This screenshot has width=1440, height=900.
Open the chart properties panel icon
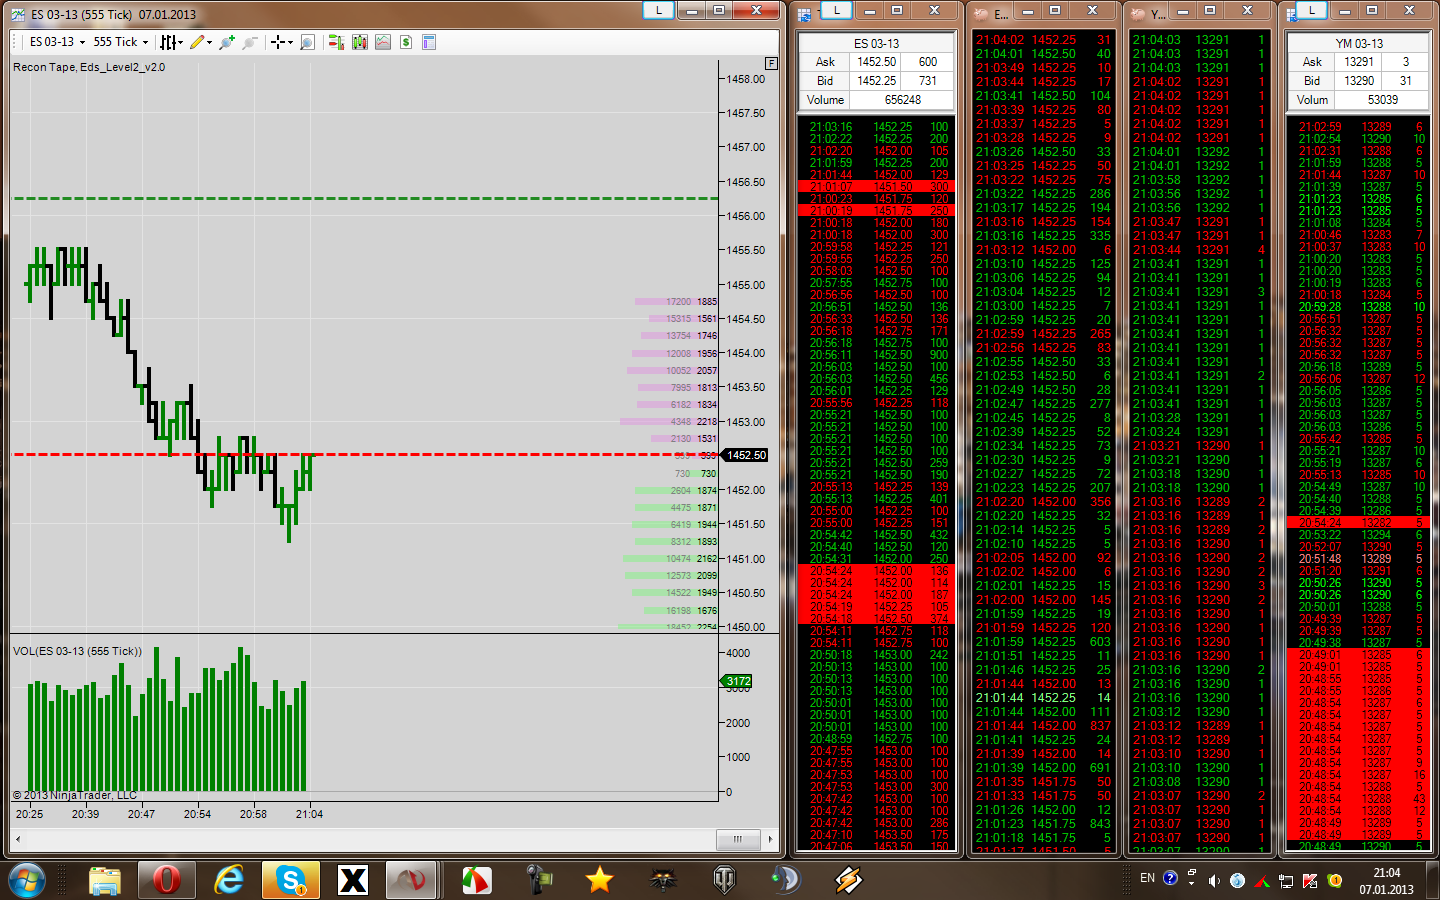429,42
